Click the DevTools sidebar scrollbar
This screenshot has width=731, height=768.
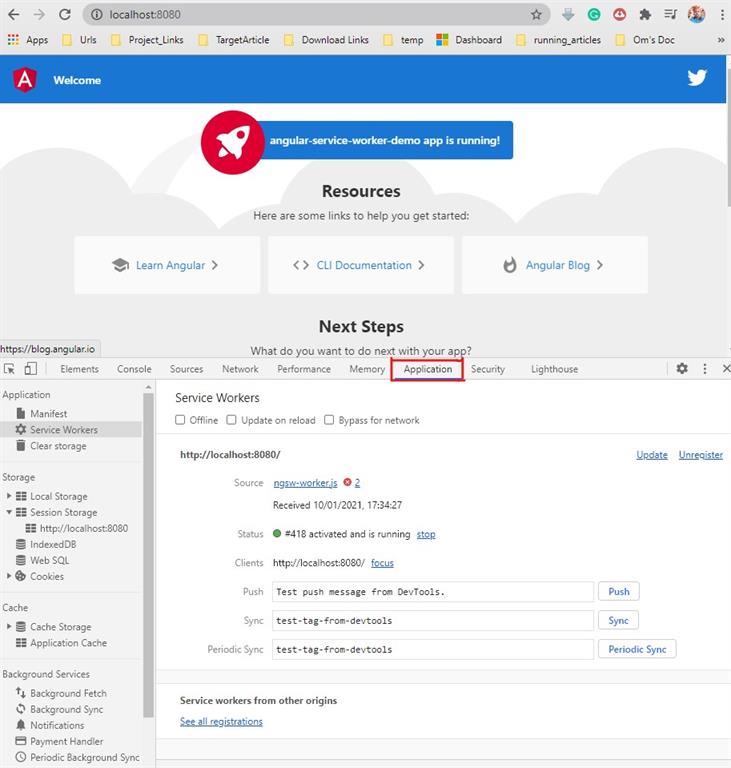148,553
